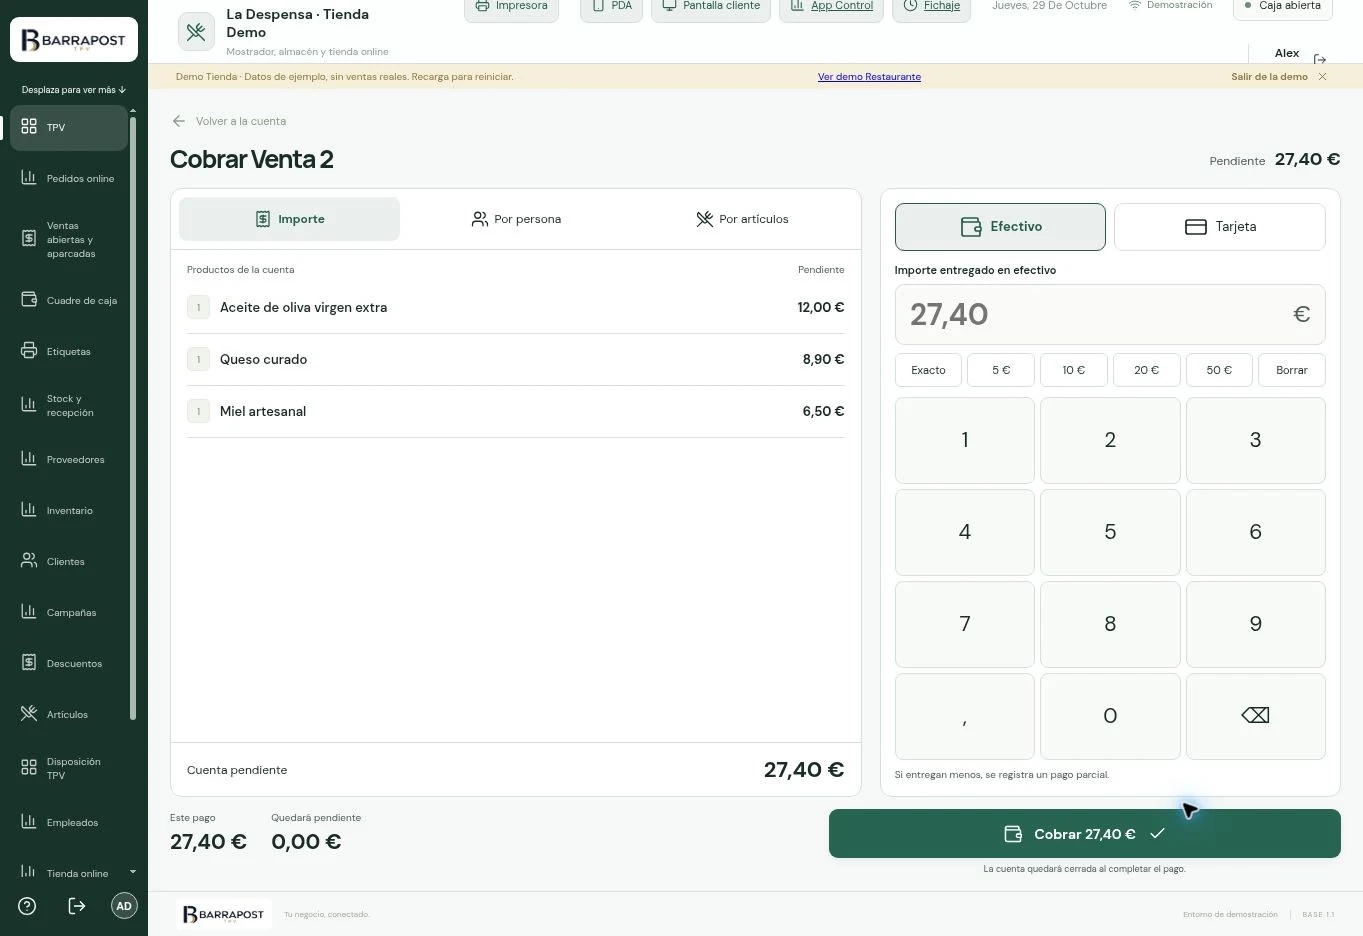Click the Borrar button
This screenshot has height=936, width=1363.
point(1291,370)
